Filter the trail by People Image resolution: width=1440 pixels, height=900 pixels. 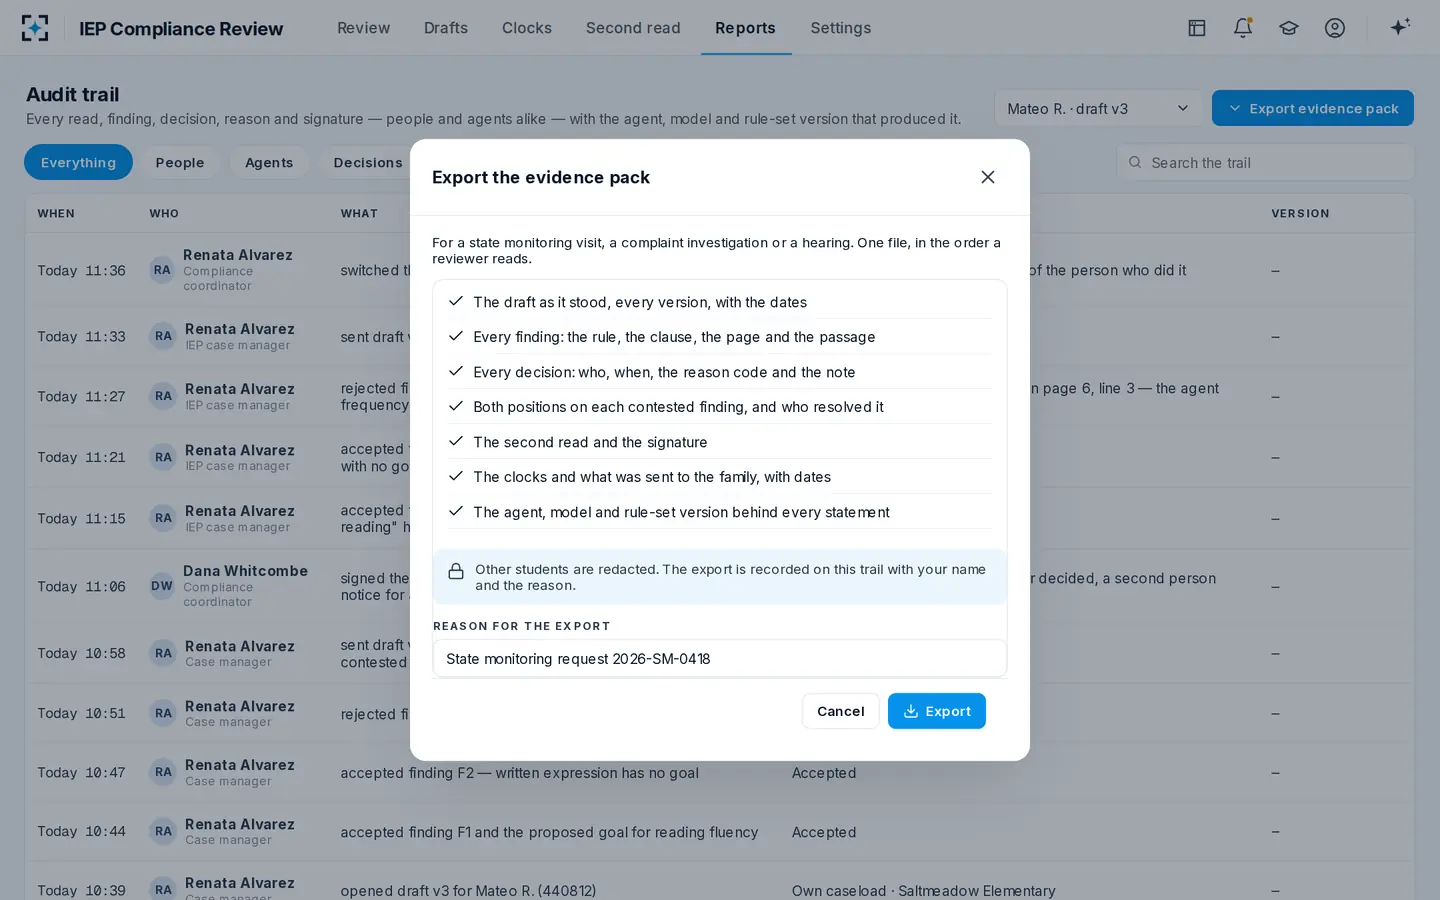click(180, 162)
